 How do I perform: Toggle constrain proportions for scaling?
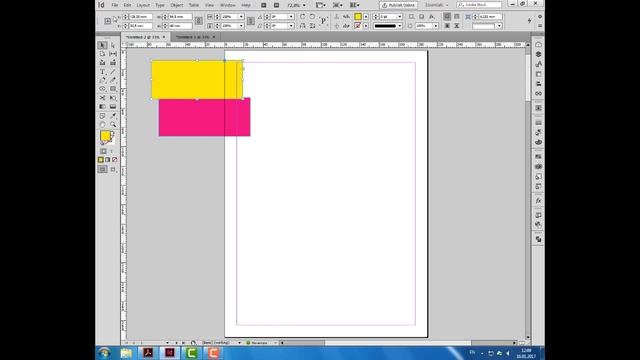251,21
